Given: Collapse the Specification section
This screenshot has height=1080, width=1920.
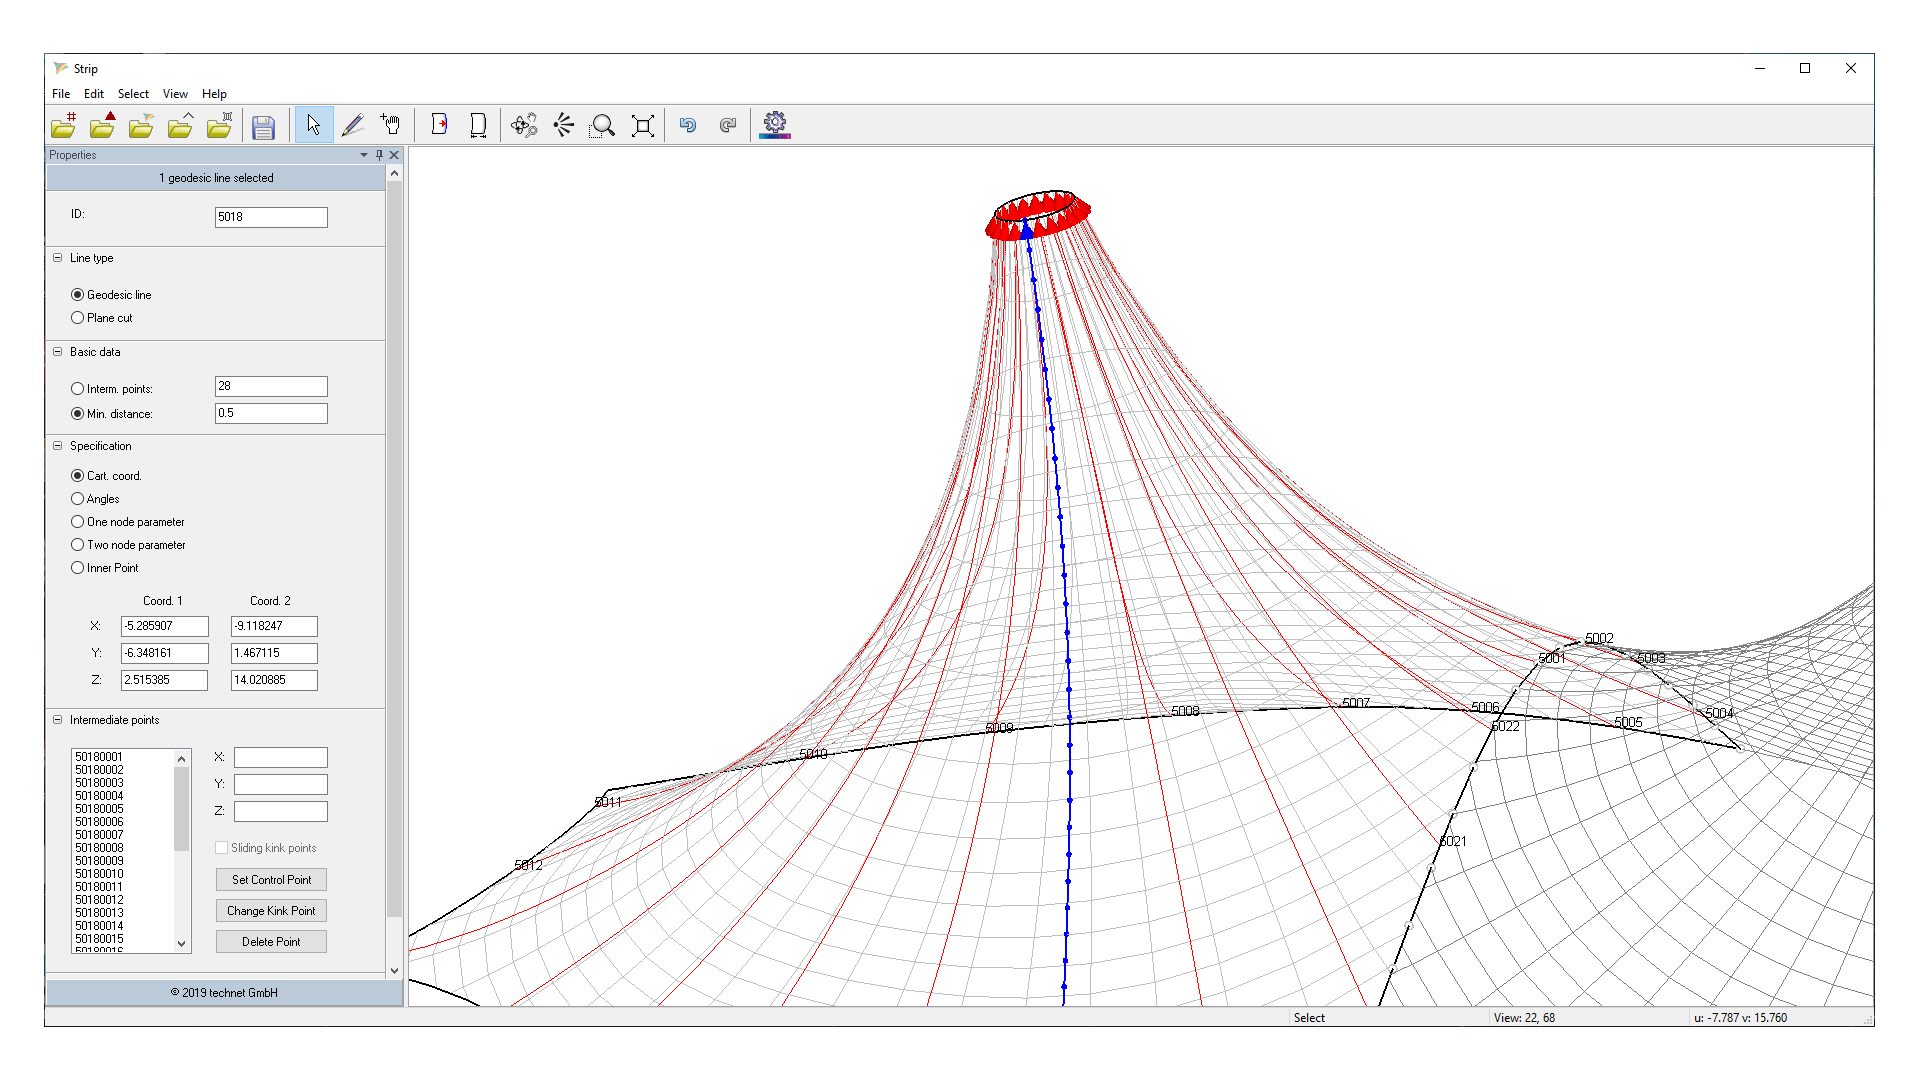Looking at the screenshot, I should [x=58, y=446].
